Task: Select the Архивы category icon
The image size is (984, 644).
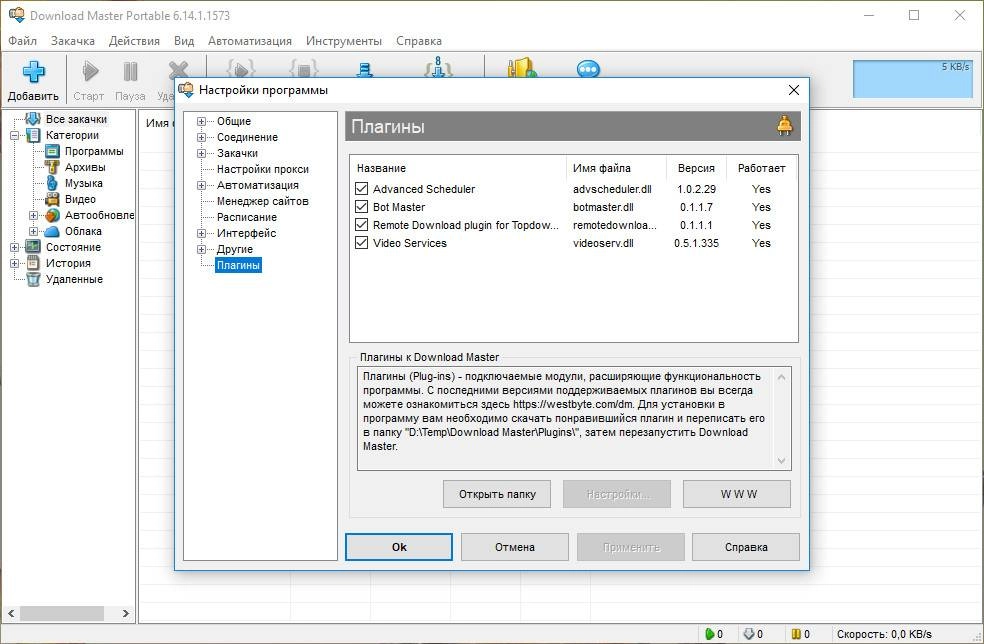Action: pyautogui.click(x=53, y=167)
